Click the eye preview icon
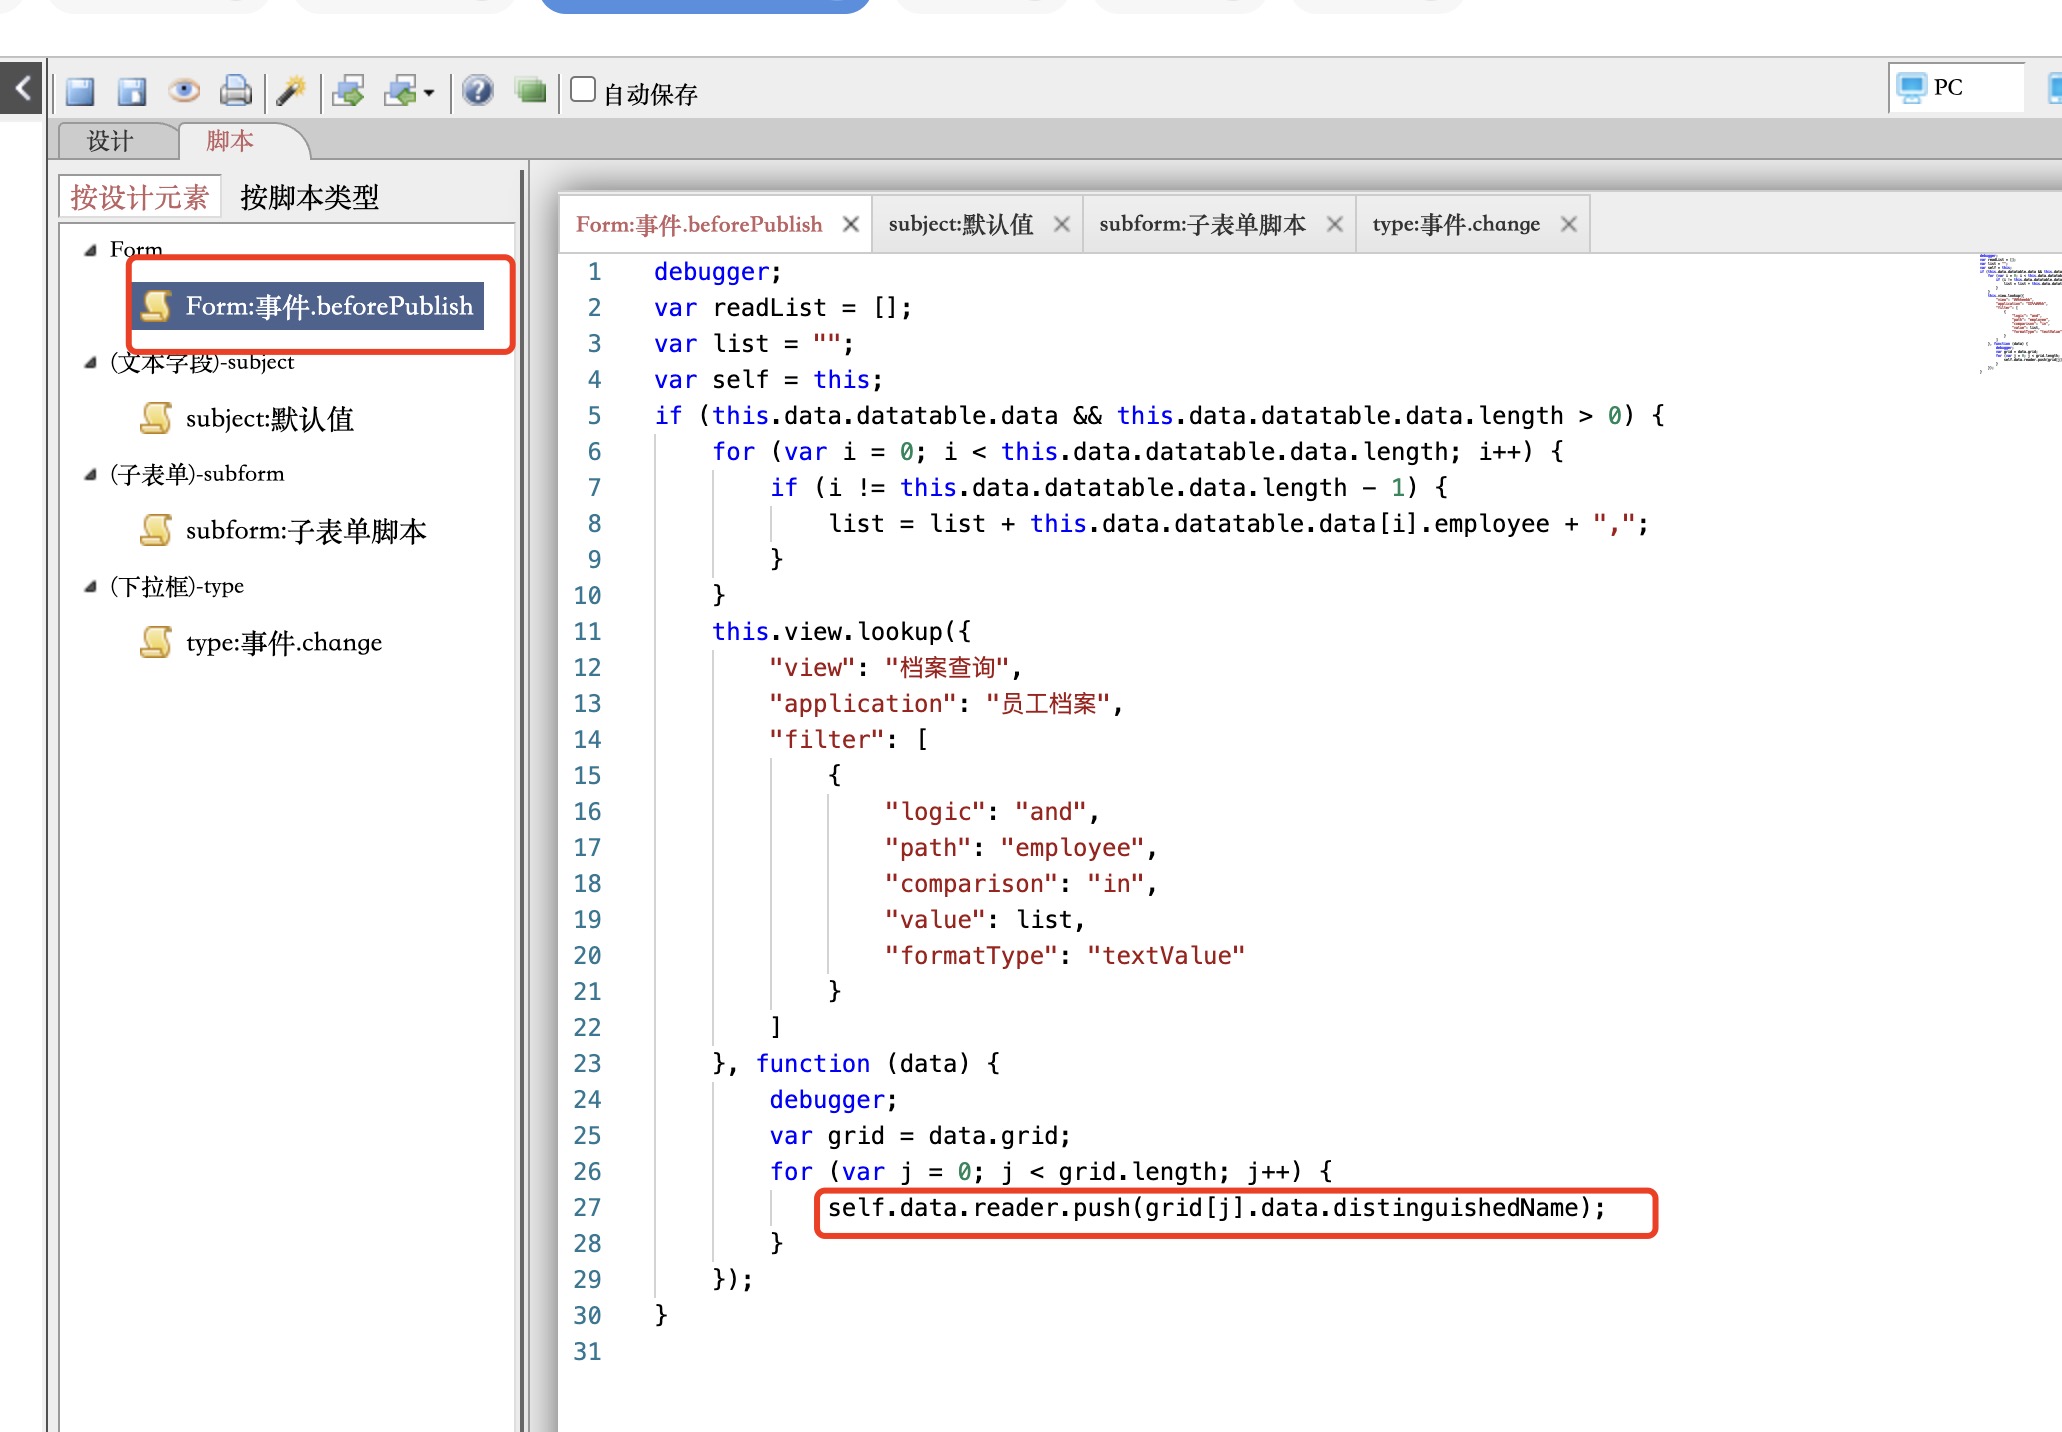 (183, 92)
